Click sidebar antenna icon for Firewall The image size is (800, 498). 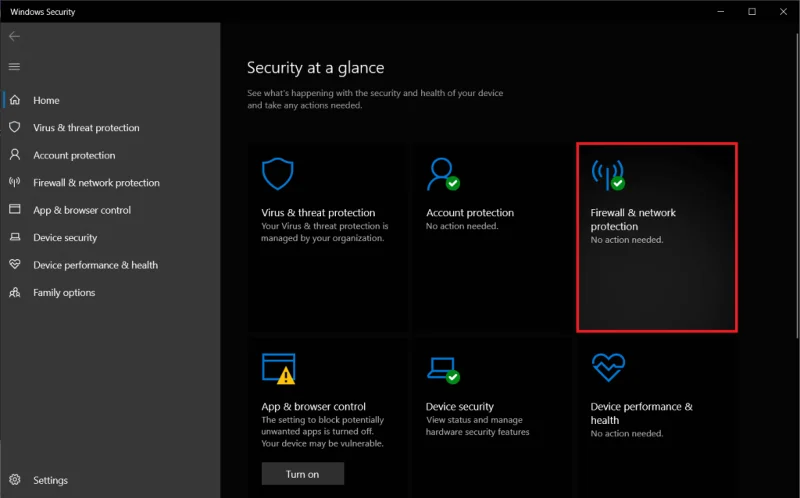tap(15, 182)
